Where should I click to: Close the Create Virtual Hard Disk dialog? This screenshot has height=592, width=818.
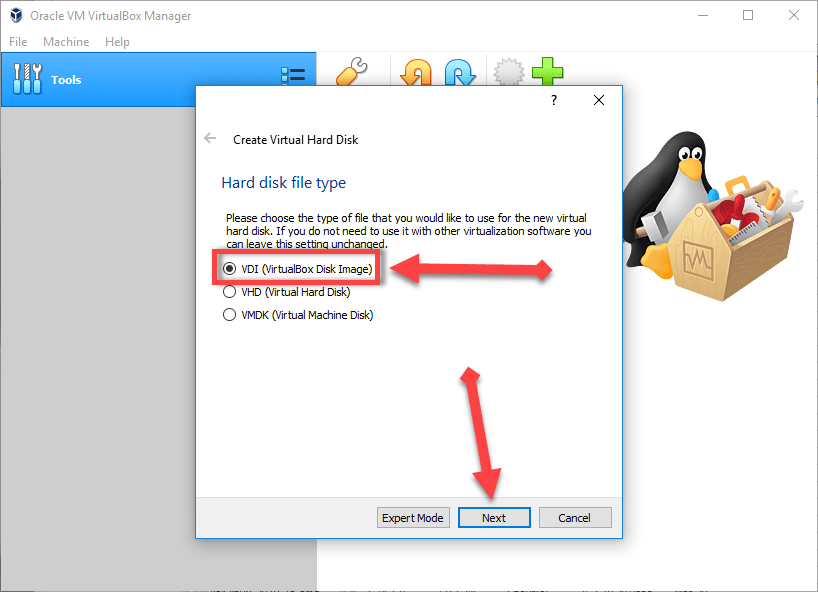[599, 100]
